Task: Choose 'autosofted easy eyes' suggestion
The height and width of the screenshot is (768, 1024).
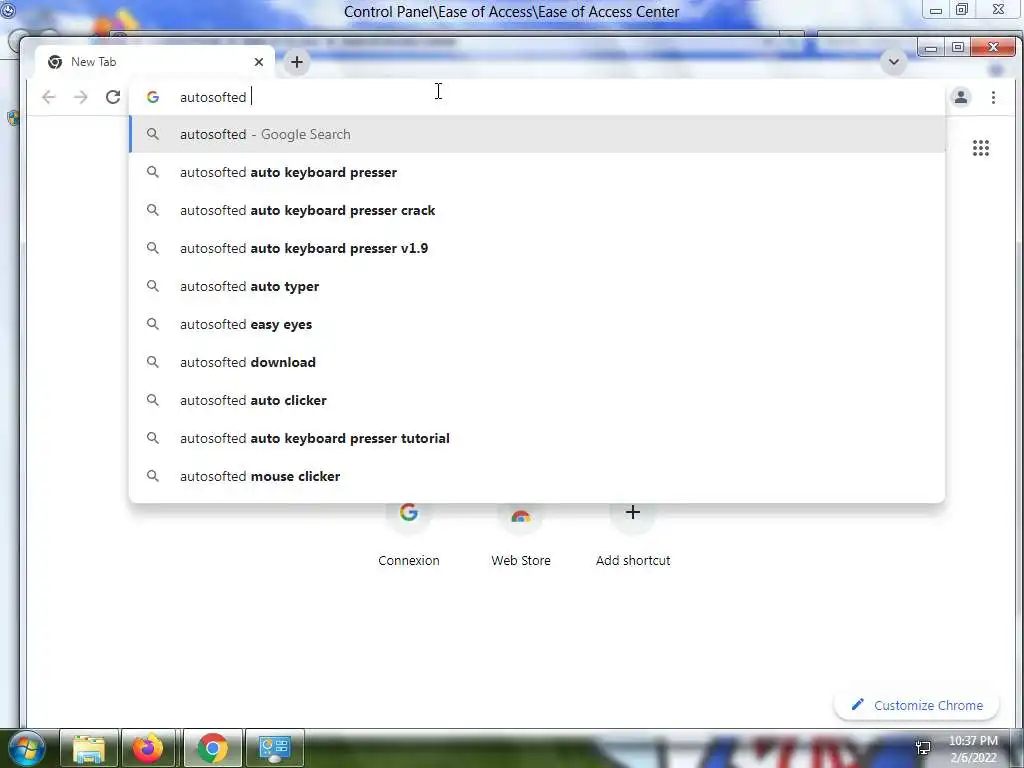Action: point(537,324)
